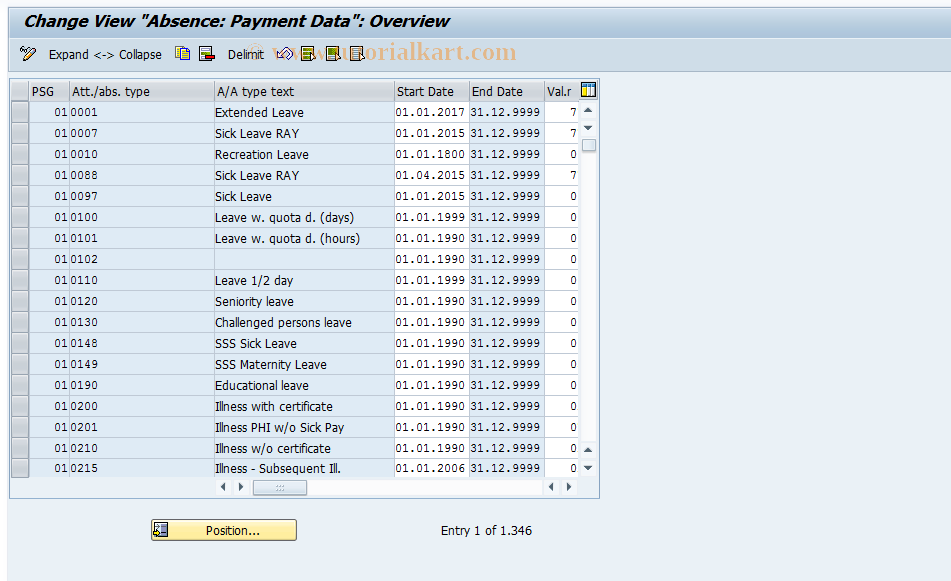The width and height of the screenshot is (951, 581).
Task: Click the Position... button
Action: pos(224,530)
